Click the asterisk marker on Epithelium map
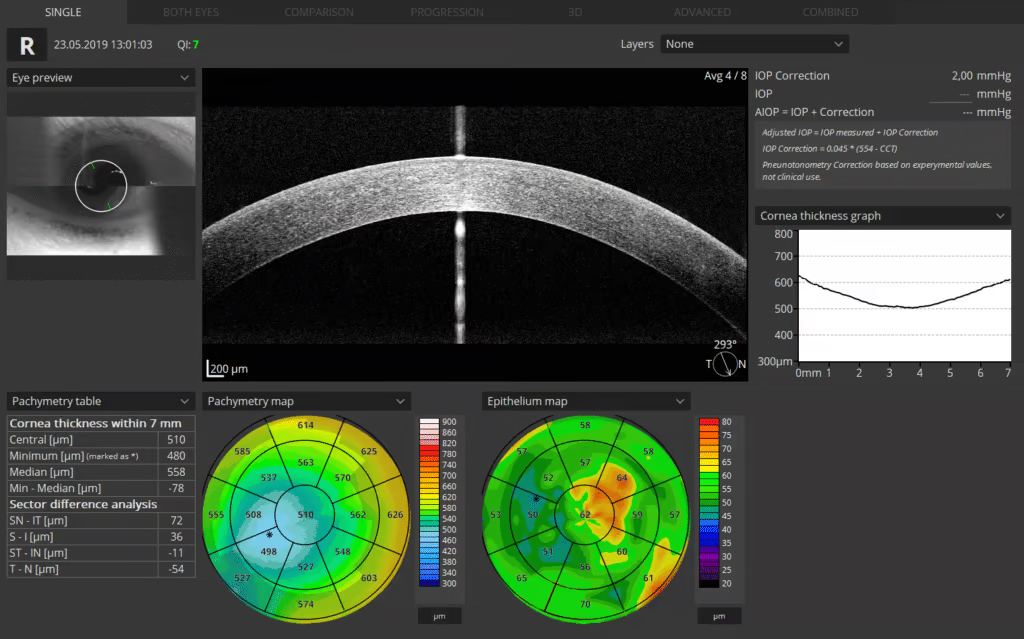The width and height of the screenshot is (1024, 639). [536, 498]
